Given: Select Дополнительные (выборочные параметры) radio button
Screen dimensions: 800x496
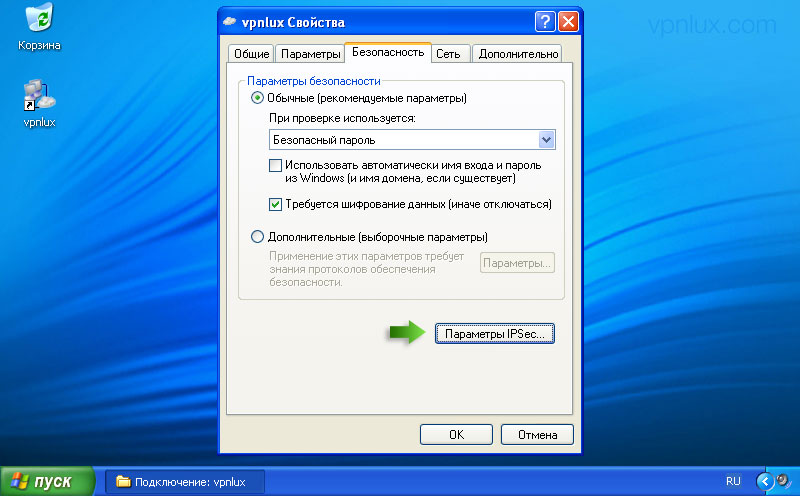Looking at the screenshot, I should [257, 237].
